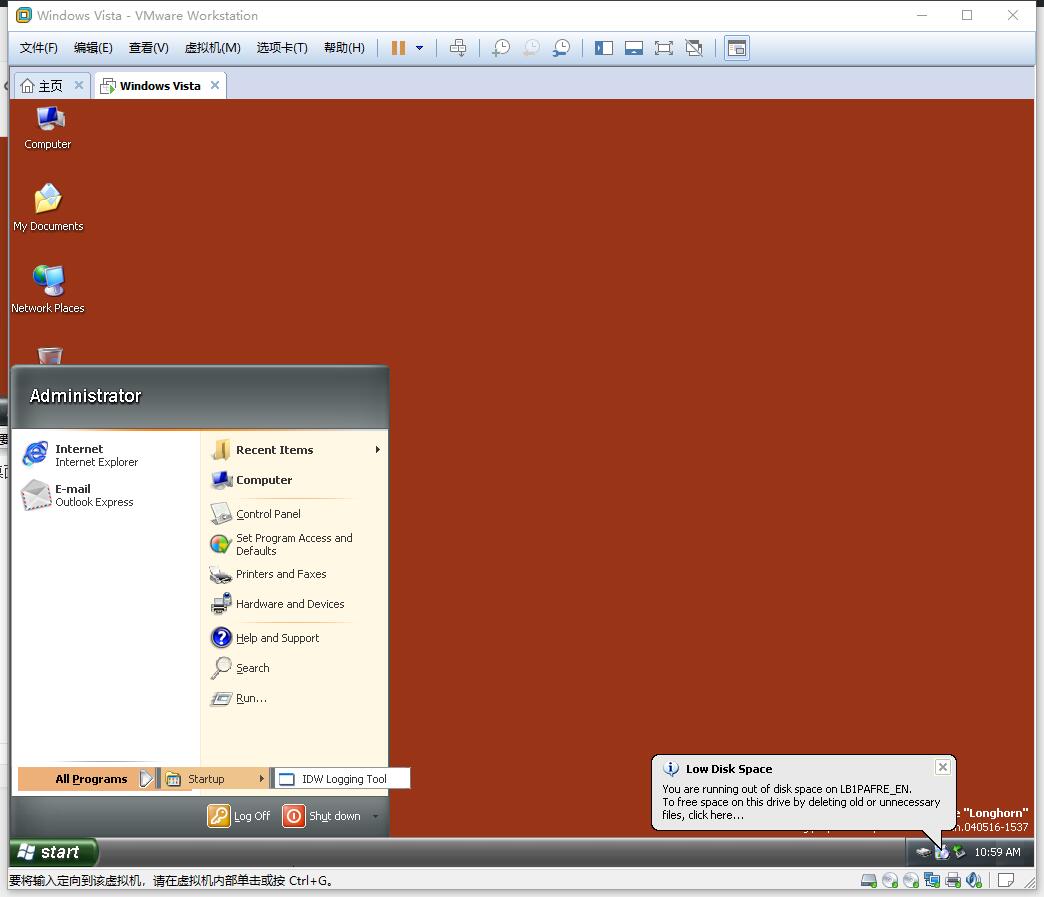Launch IDW Logging Tool
The image size is (1044, 897).
(341, 778)
